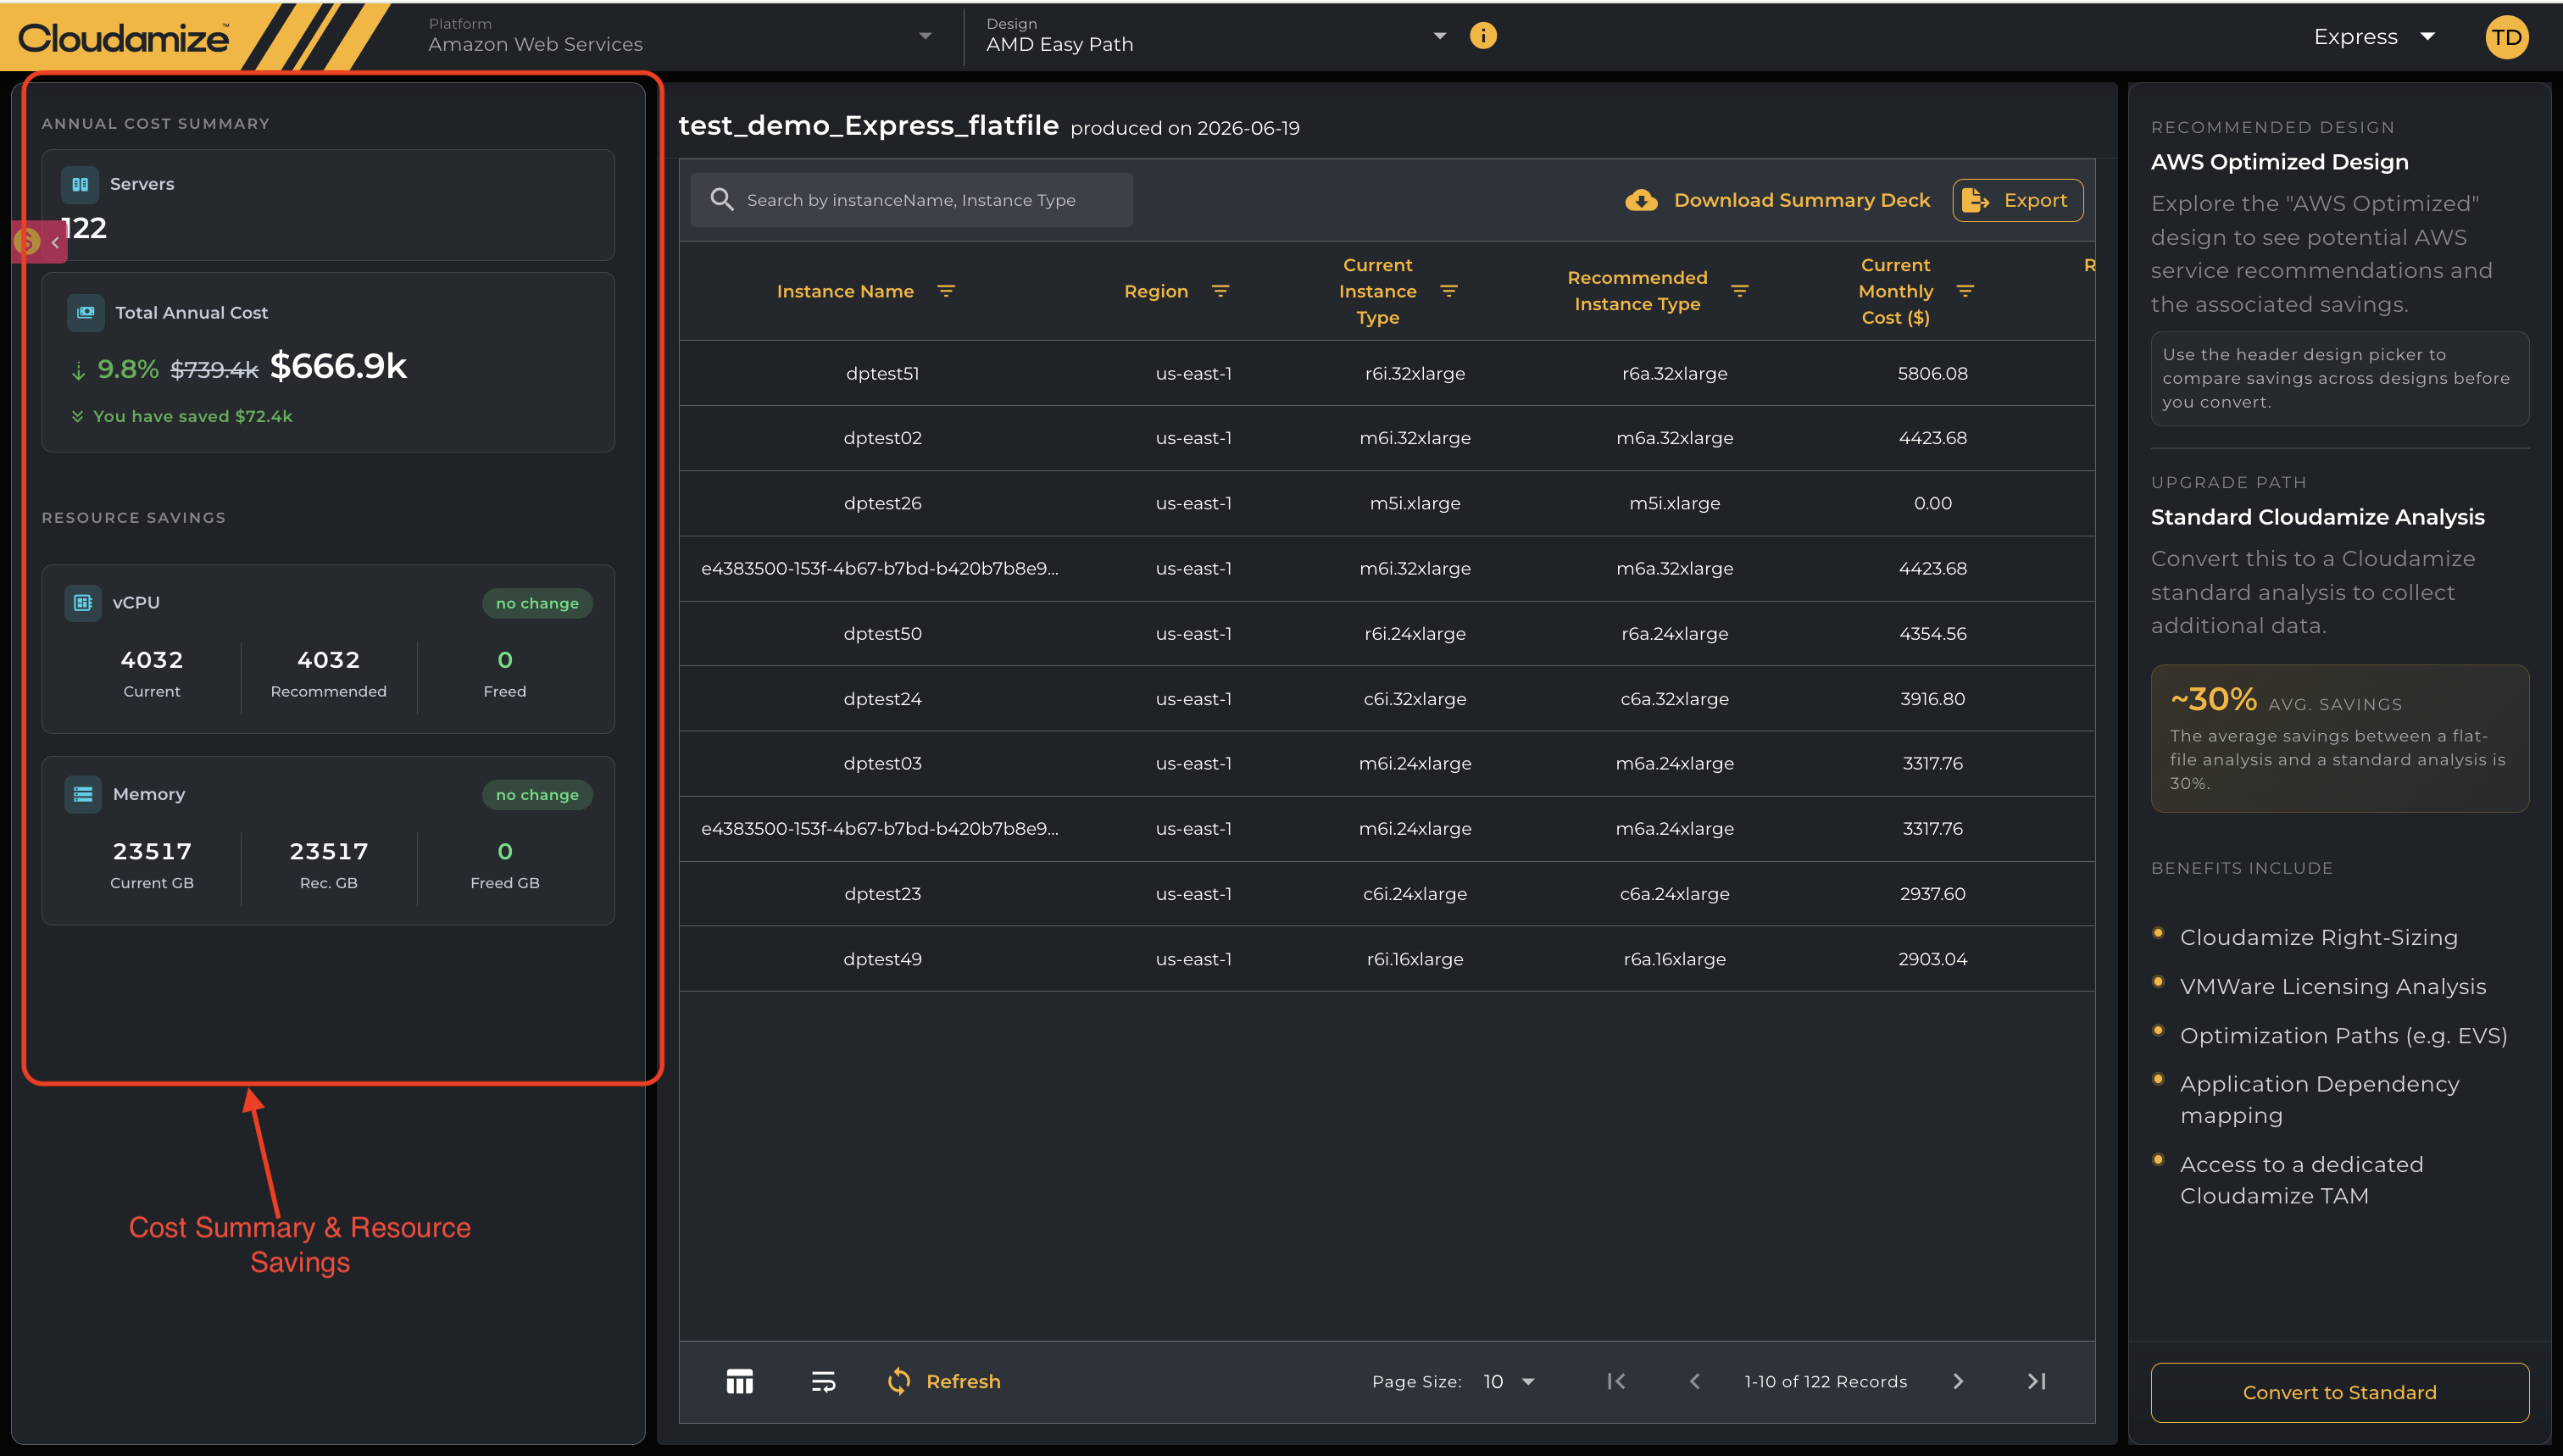Viewport: 2563px width, 1456px height.
Task: Click the Refresh button
Action: pos(943,1381)
